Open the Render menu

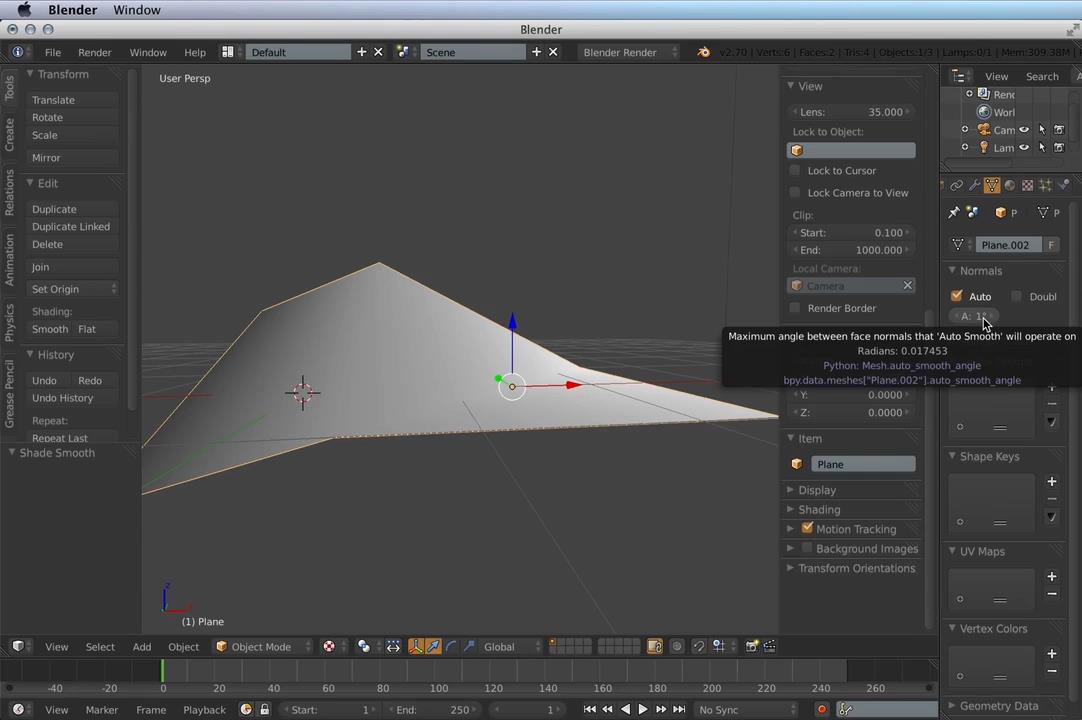pos(95,52)
